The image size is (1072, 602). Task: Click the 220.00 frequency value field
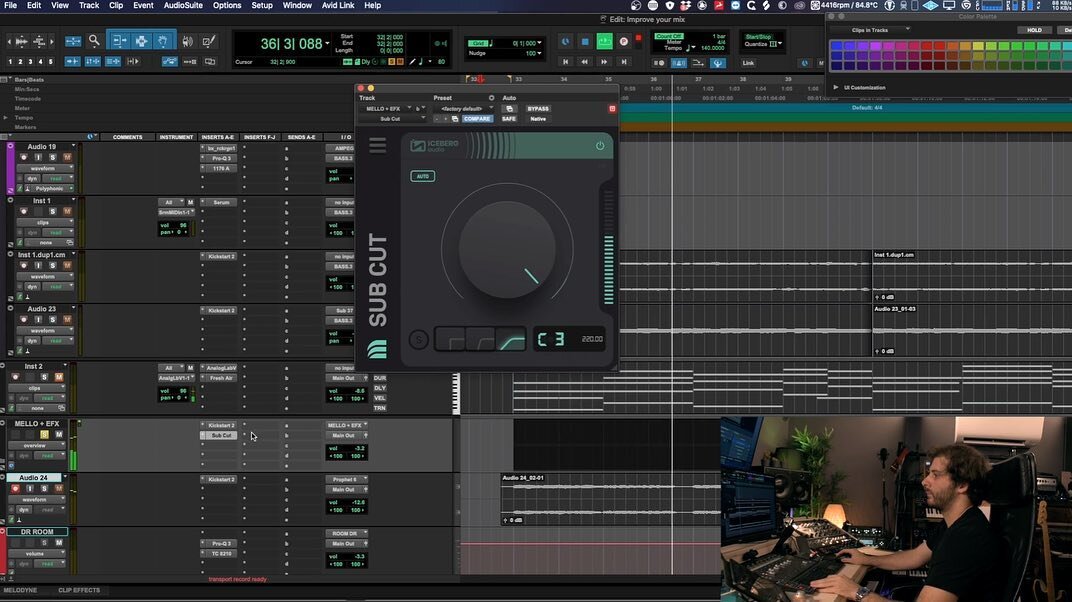point(591,340)
